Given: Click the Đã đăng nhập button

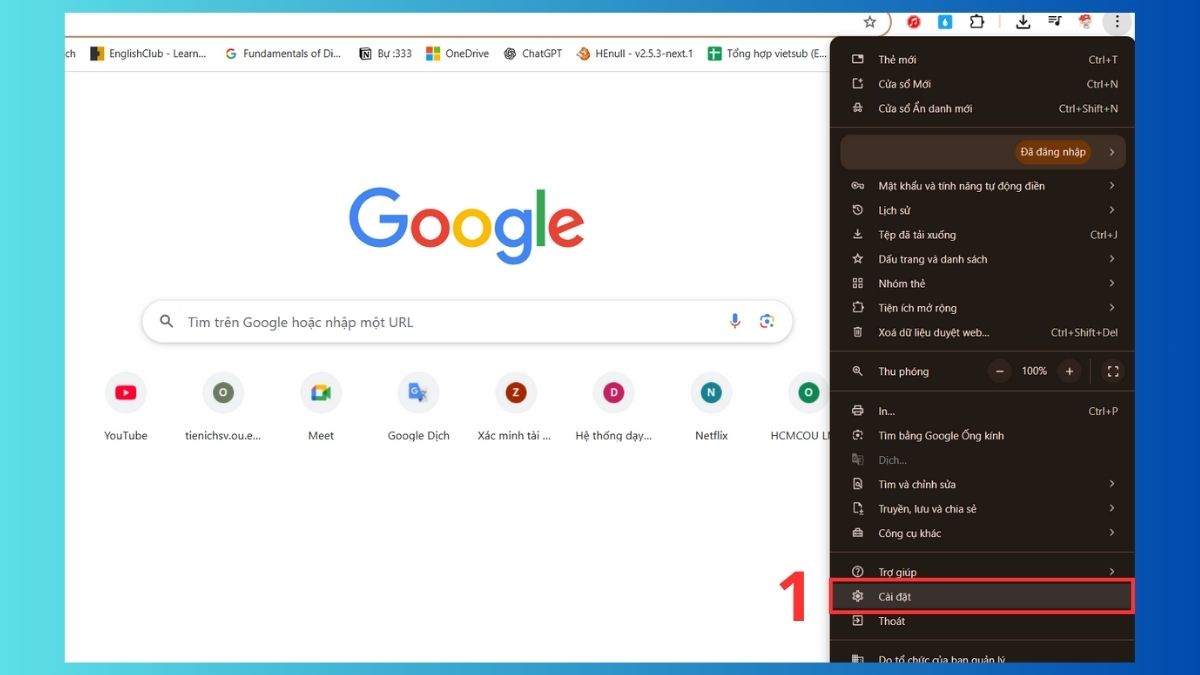Looking at the screenshot, I should click(1051, 152).
